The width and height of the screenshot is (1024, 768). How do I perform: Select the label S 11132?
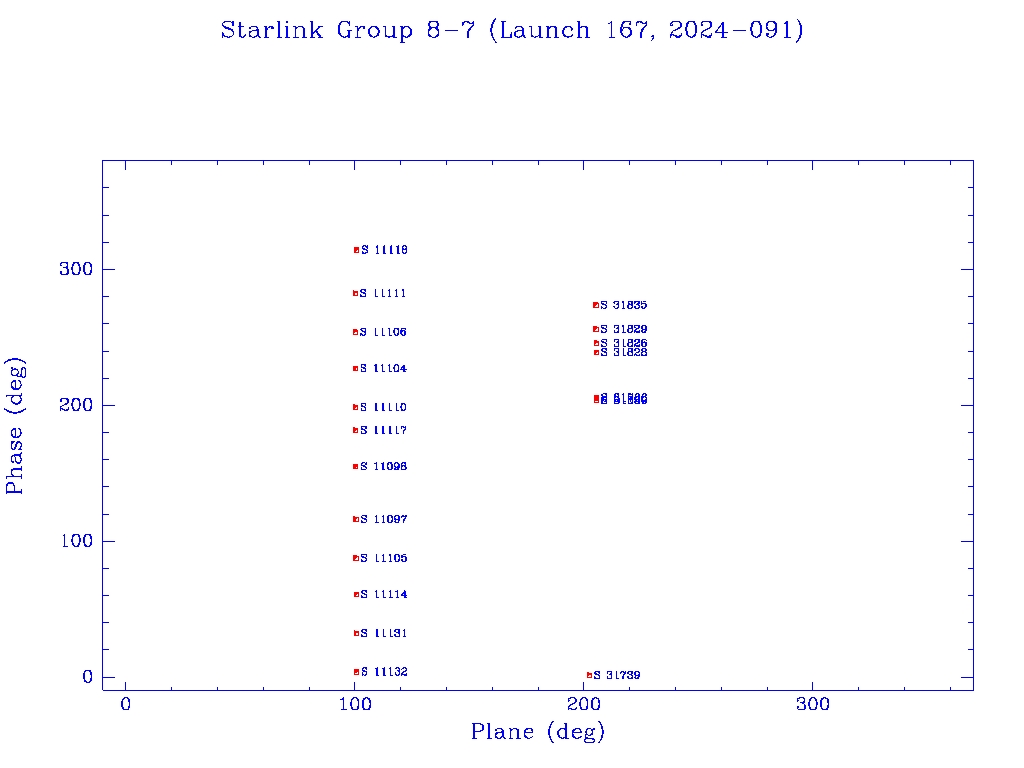pos(384,672)
